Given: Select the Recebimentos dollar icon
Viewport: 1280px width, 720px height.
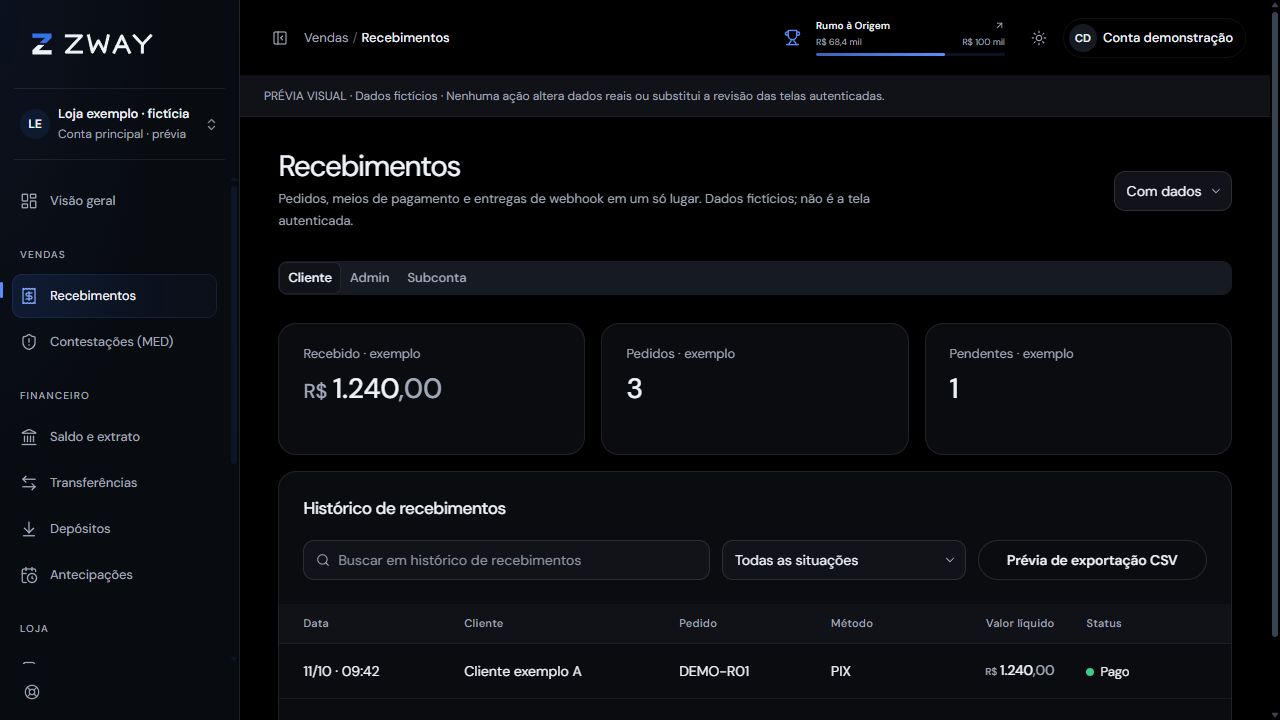Looking at the screenshot, I should [29, 296].
